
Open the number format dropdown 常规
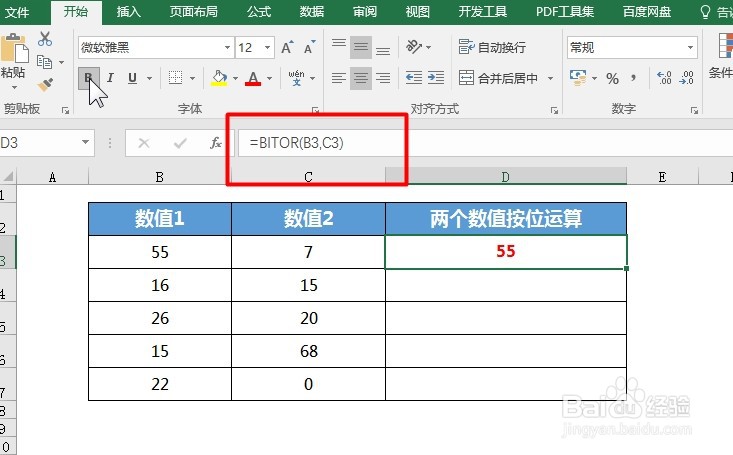point(690,47)
